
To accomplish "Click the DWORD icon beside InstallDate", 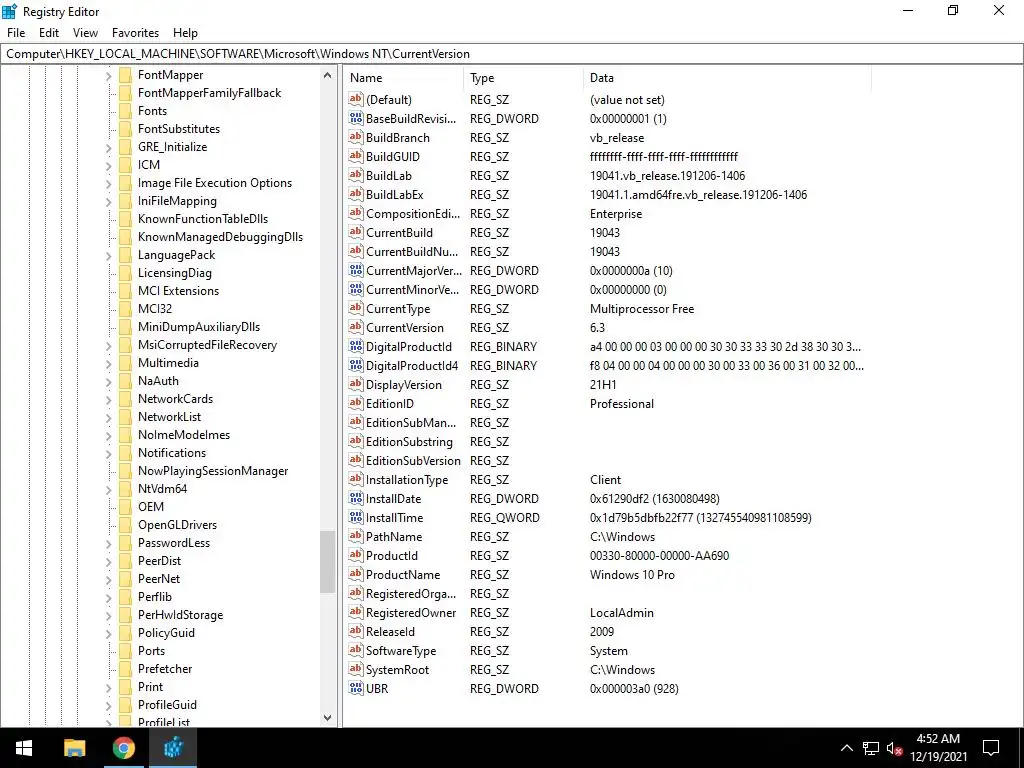I will coord(356,498).
